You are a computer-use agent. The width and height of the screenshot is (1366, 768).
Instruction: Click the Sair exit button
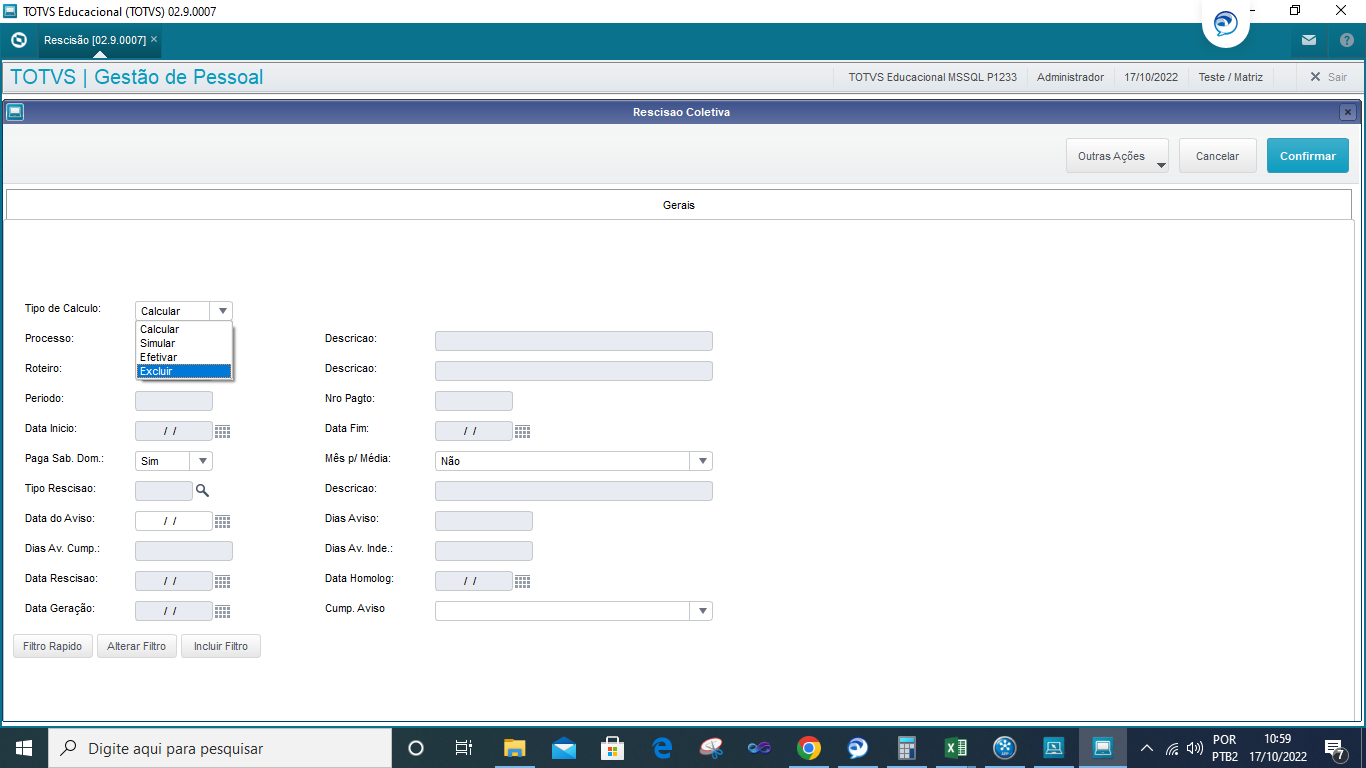point(1328,77)
